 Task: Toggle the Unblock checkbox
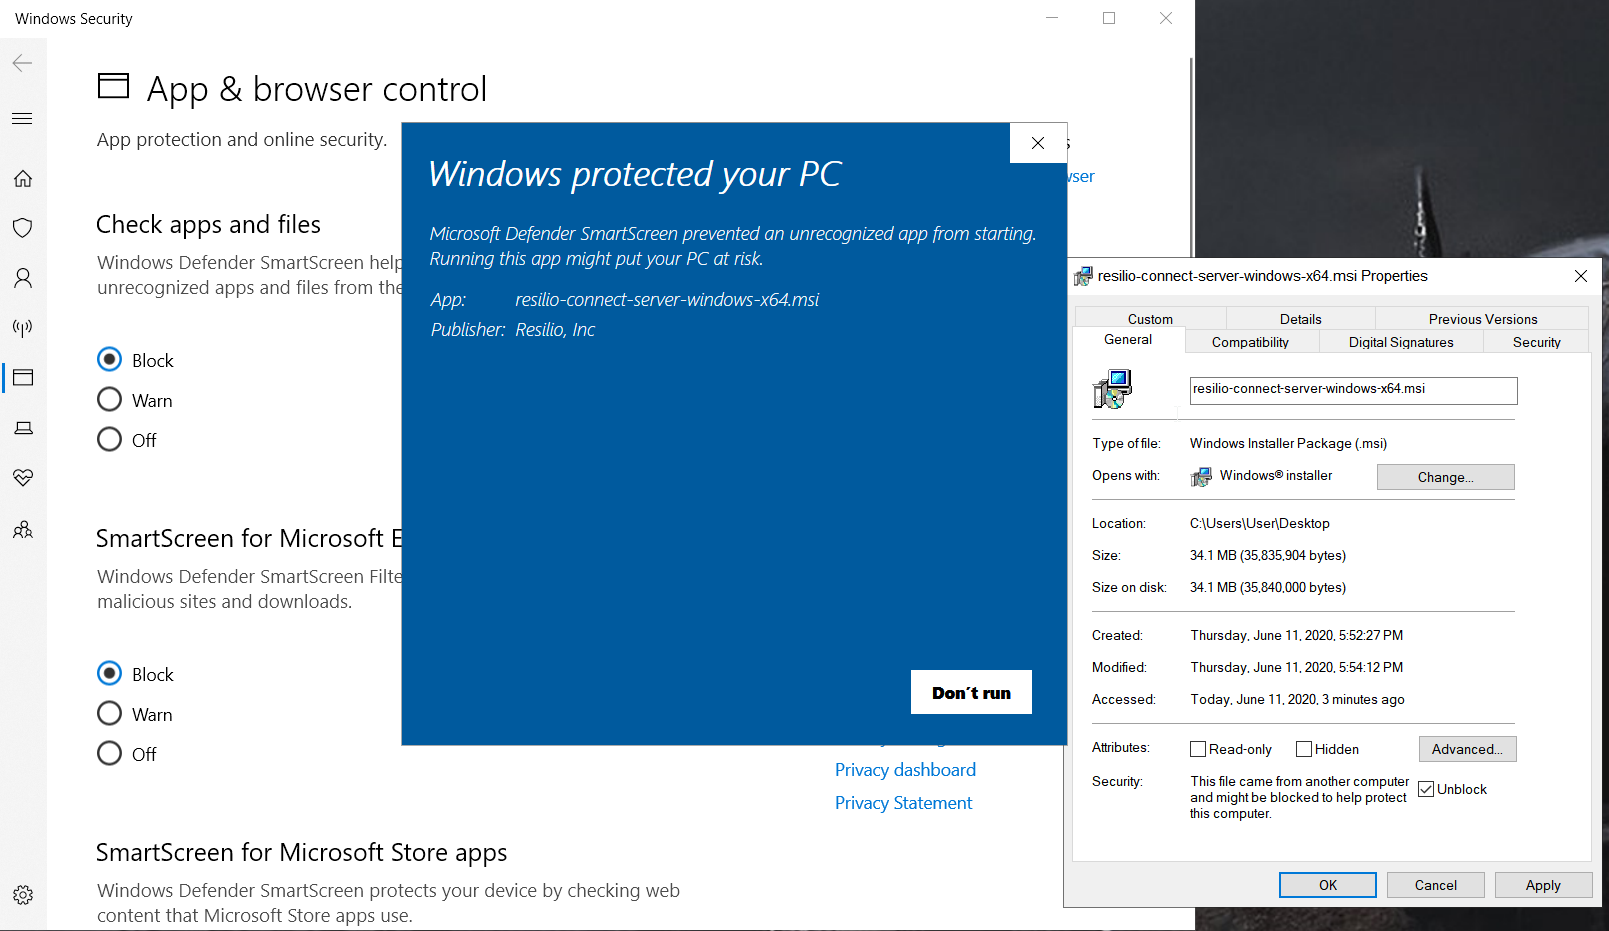[x=1426, y=789]
